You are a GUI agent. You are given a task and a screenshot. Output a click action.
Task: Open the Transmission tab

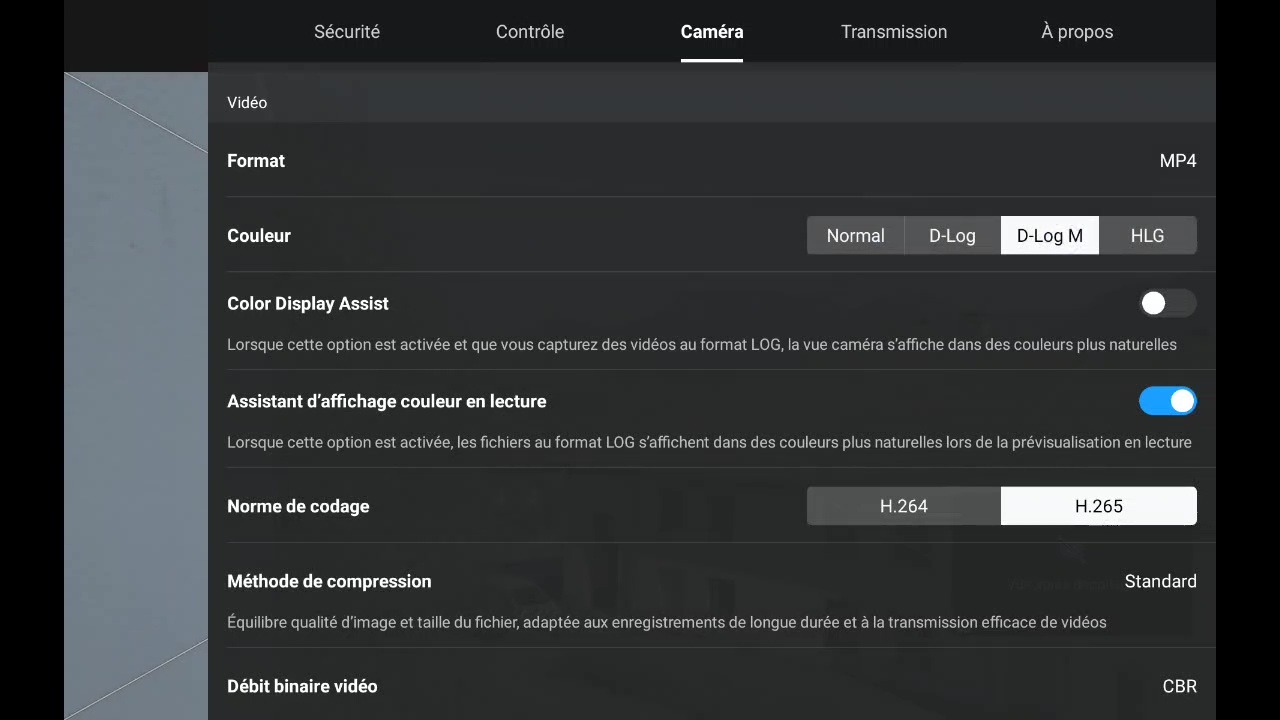[x=894, y=32]
